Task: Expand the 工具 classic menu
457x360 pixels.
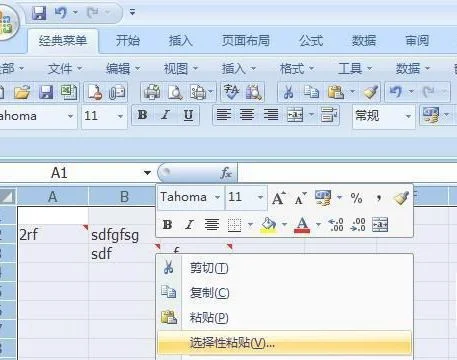Action: [355, 69]
